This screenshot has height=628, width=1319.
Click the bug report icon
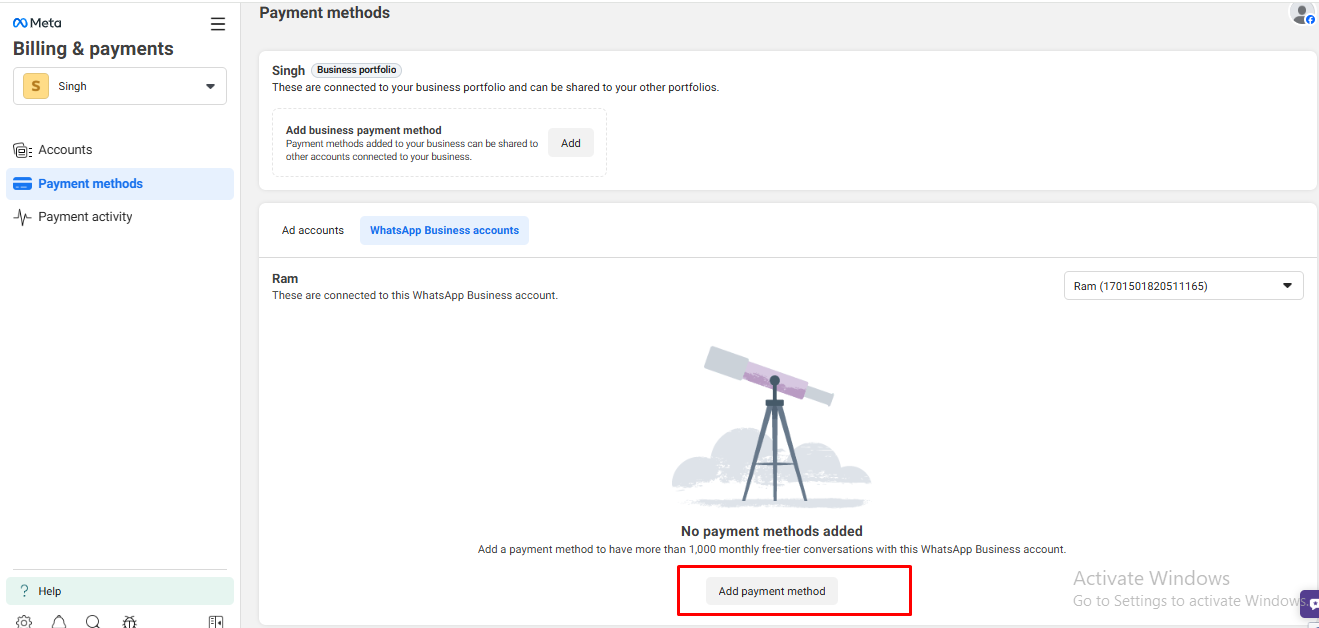click(129, 621)
